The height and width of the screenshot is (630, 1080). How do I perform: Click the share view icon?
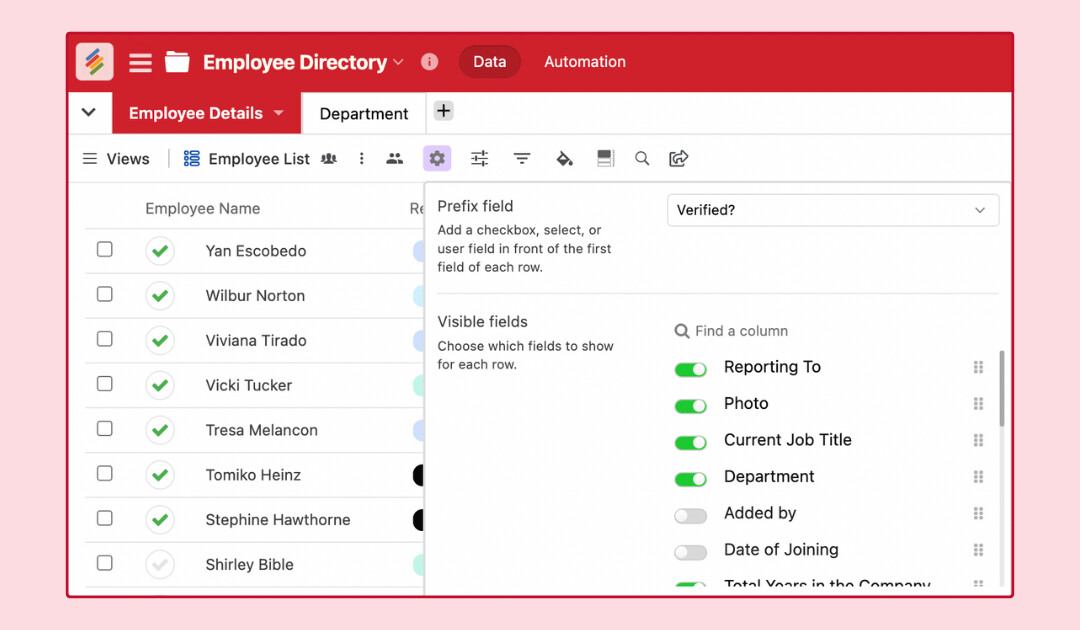point(679,158)
